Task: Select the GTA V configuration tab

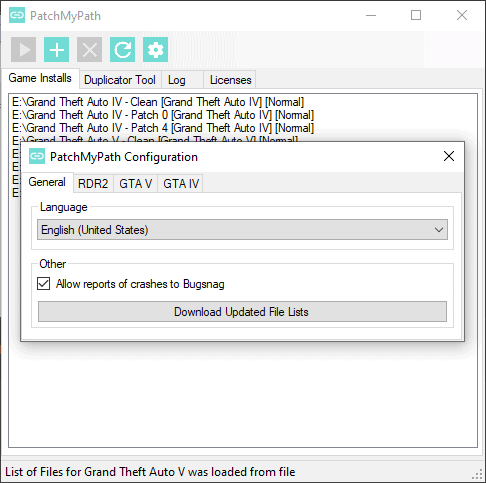Action: click(136, 184)
